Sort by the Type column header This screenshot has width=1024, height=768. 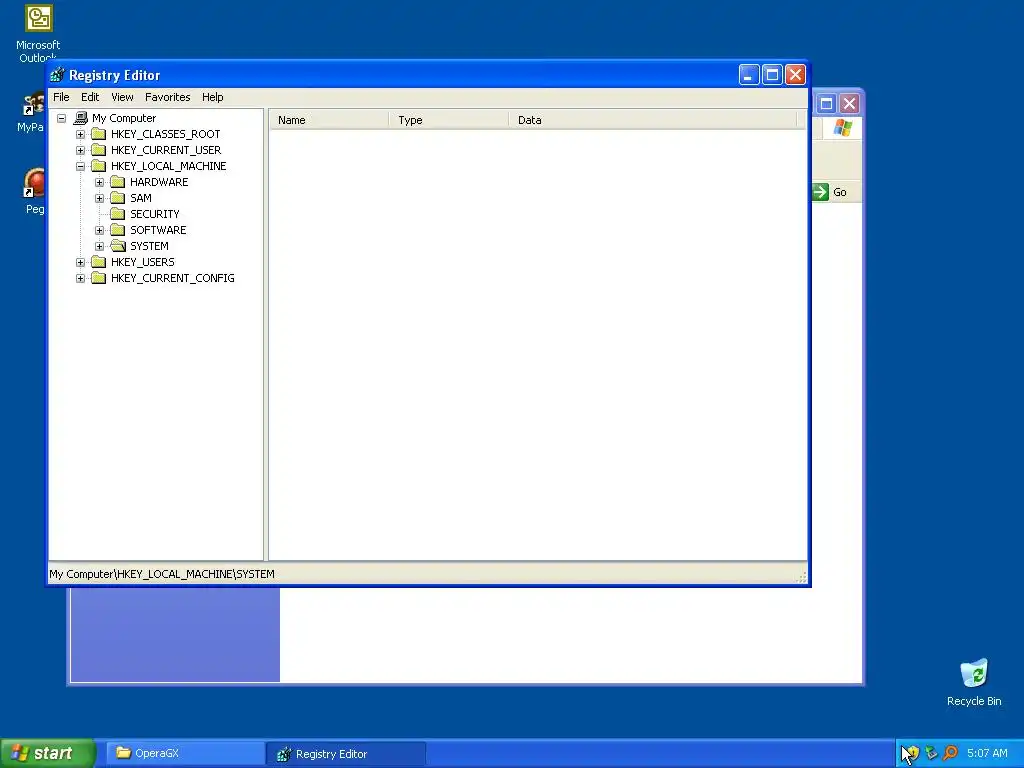[x=449, y=120]
